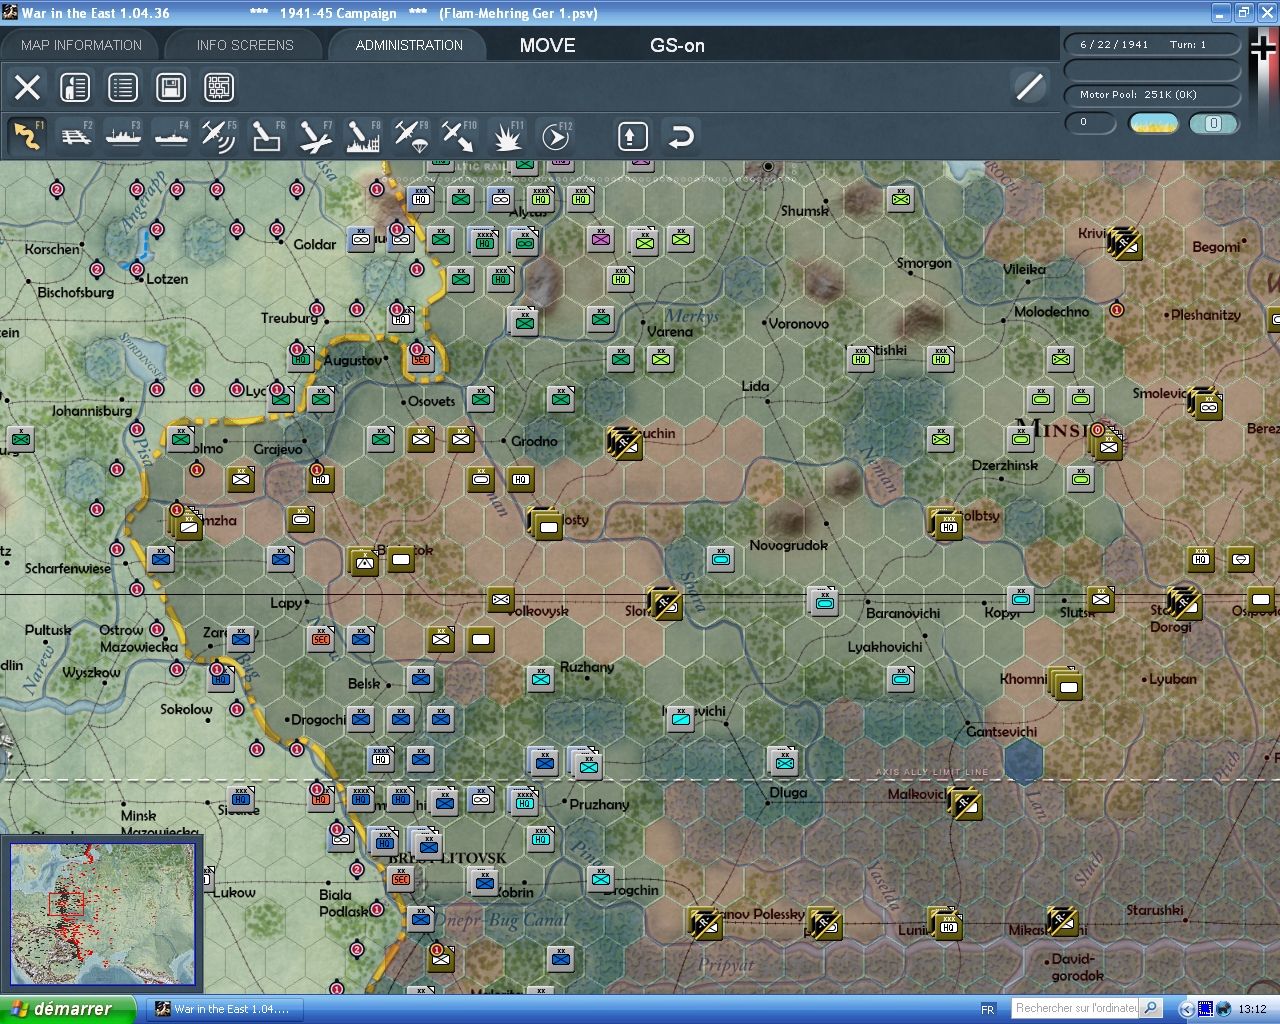1280x1024 pixels.
Task: Click the GS-on status label
Action: (677, 45)
